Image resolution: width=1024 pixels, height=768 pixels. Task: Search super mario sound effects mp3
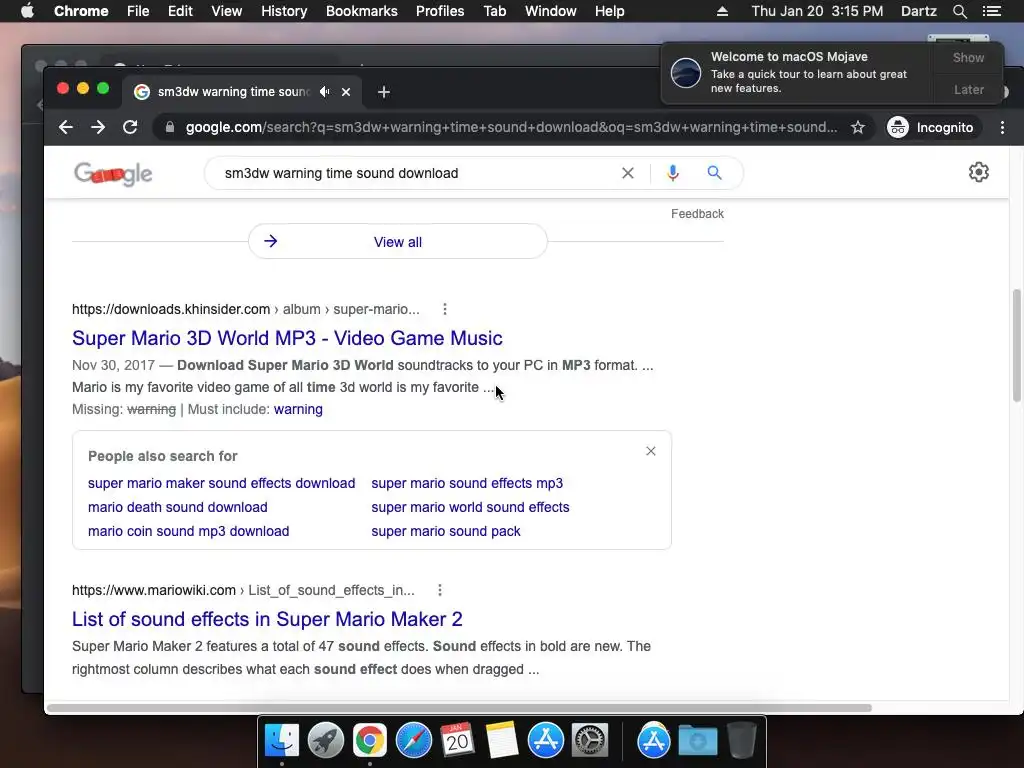pyautogui.click(x=467, y=483)
